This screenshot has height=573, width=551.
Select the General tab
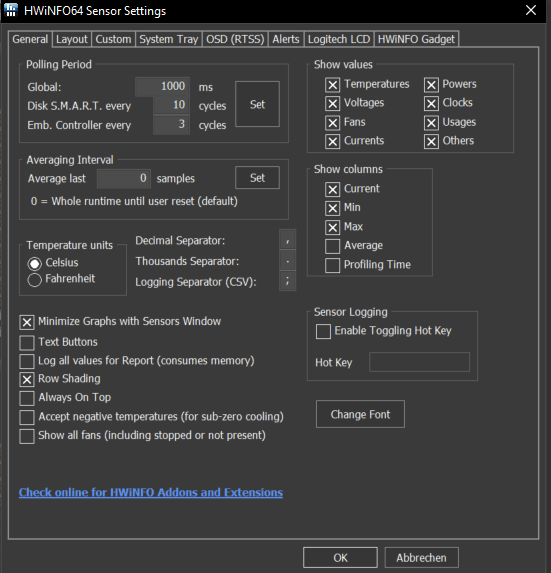pyautogui.click(x=30, y=39)
